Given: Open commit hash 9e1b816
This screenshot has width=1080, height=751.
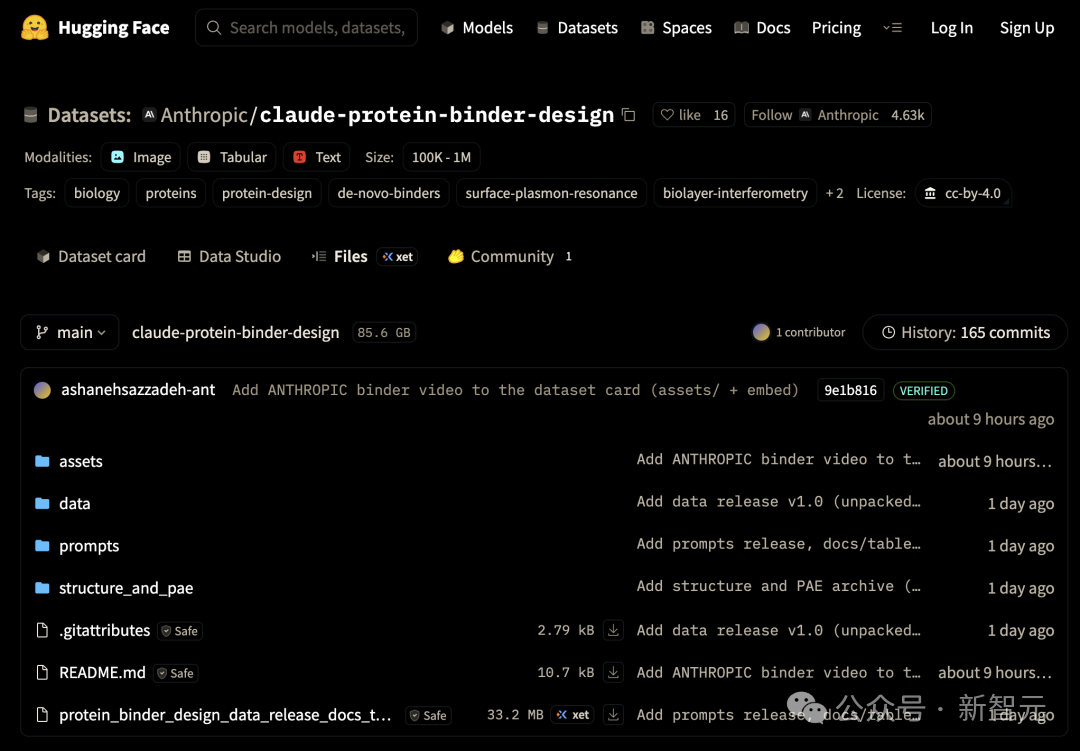Looking at the screenshot, I should 850,390.
